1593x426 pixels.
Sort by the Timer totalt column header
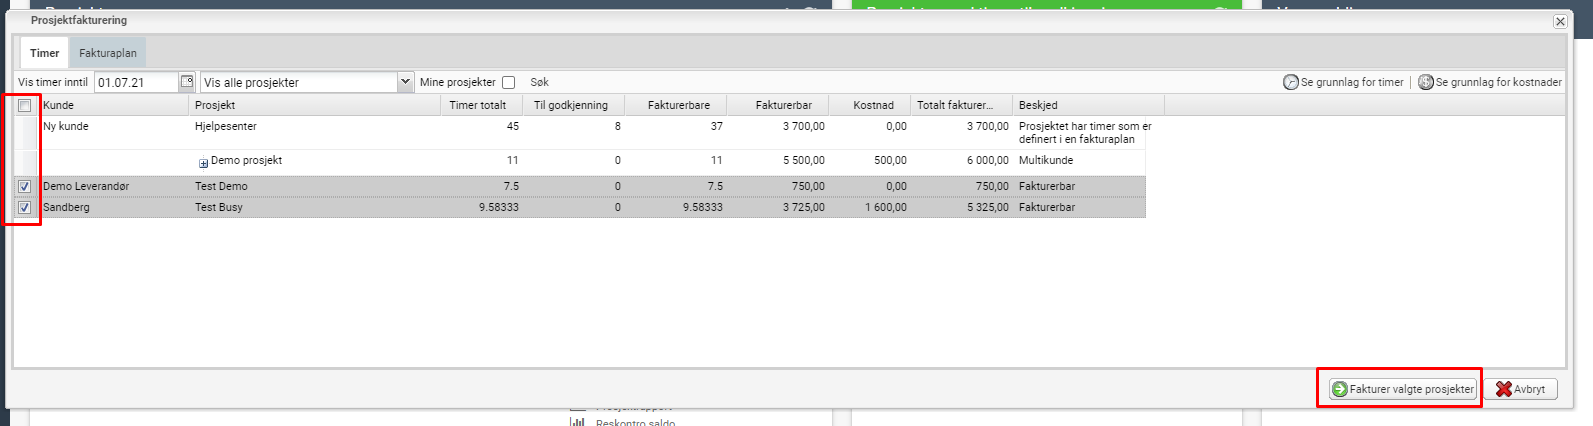point(478,105)
